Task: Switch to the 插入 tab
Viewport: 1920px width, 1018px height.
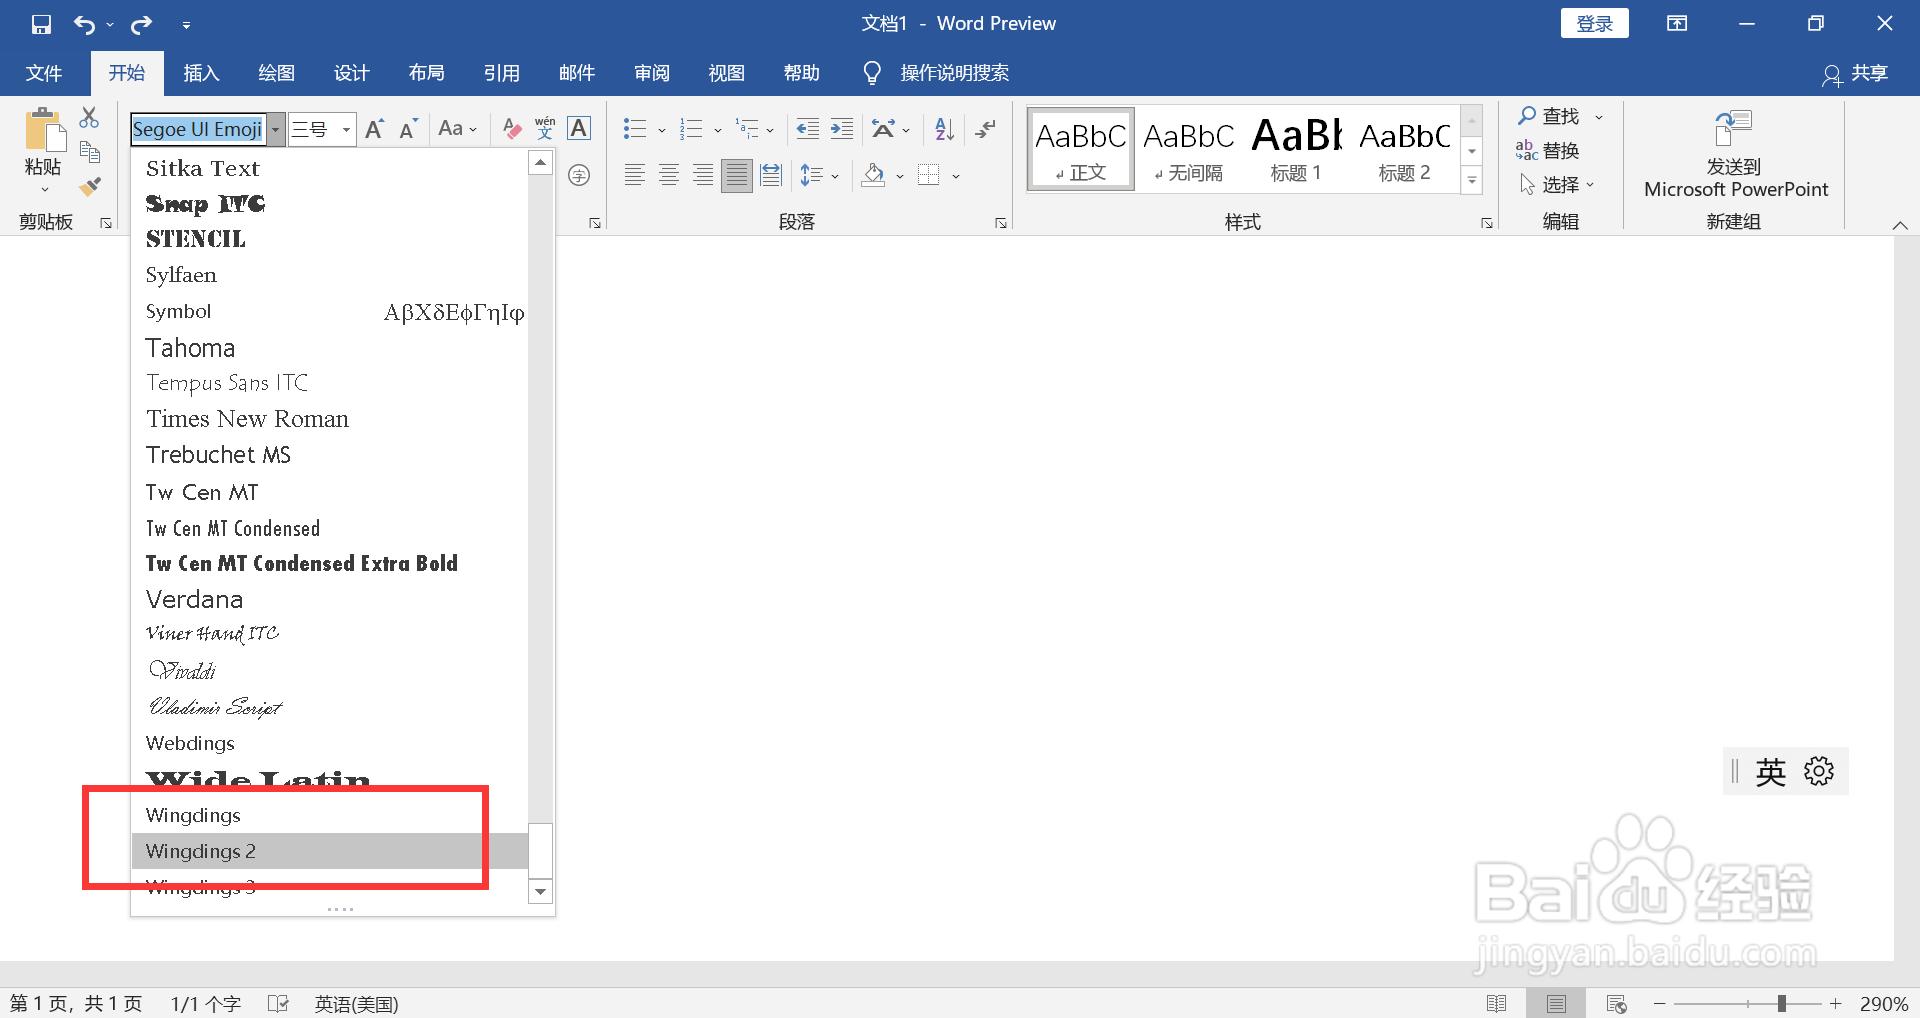Action: [201, 73]
